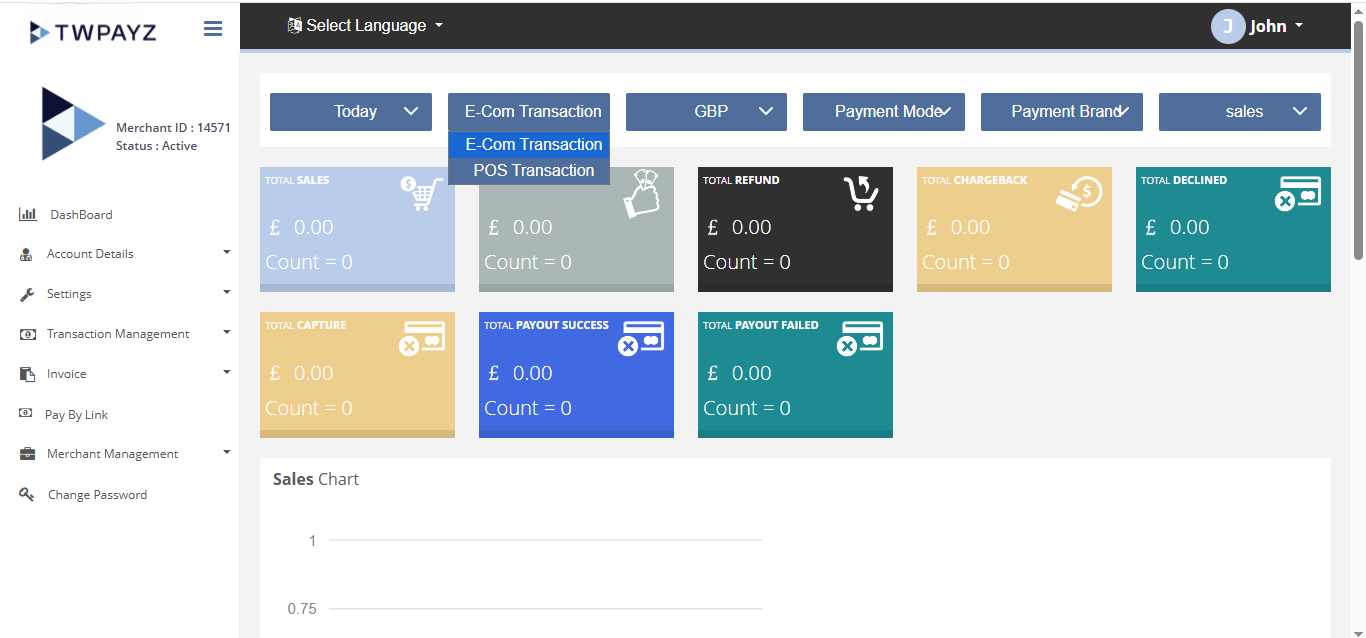The image size is (1366, 638).
Task: Click the shopping cart icon on Total Sales
Action: point(422,192)
